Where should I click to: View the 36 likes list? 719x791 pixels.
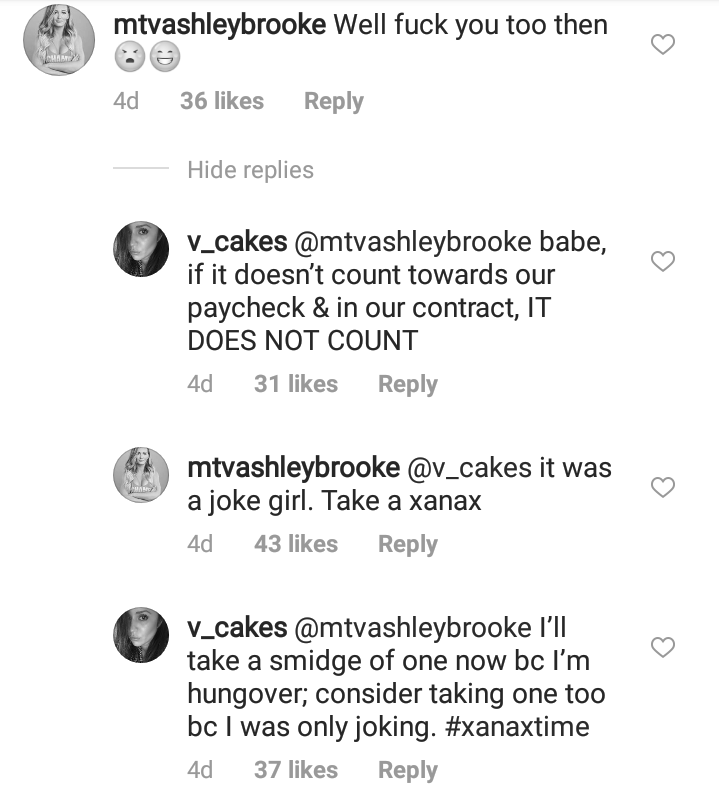222,101
